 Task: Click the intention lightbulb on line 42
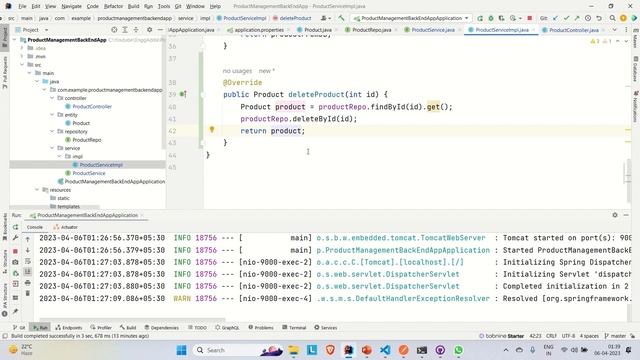point(212,129)
